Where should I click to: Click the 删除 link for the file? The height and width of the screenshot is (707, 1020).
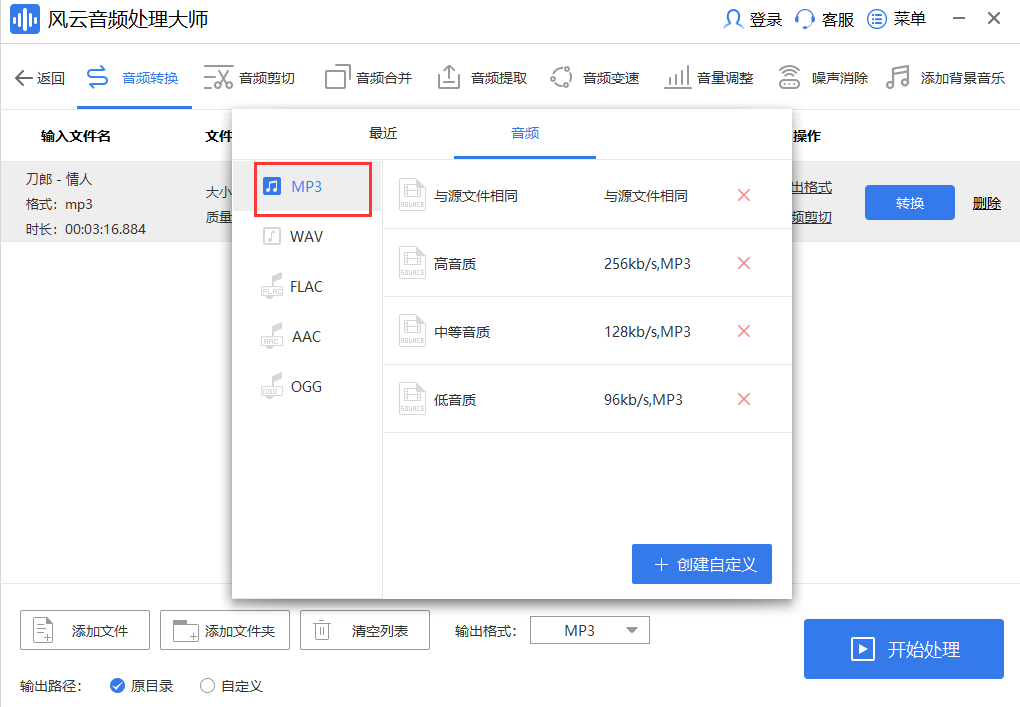tap(987, 204)
